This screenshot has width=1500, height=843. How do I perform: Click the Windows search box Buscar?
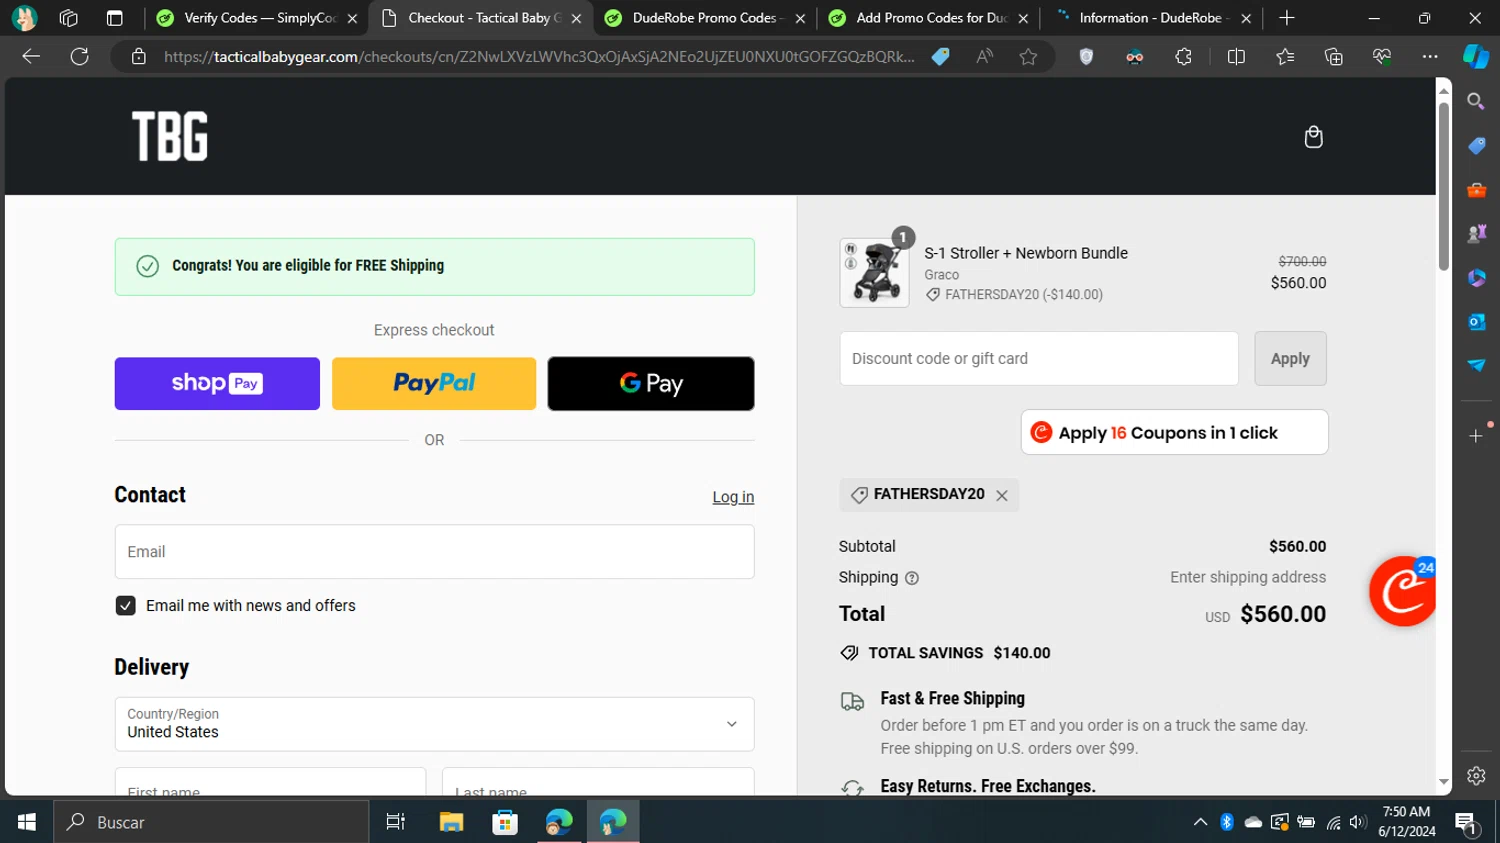211,822
